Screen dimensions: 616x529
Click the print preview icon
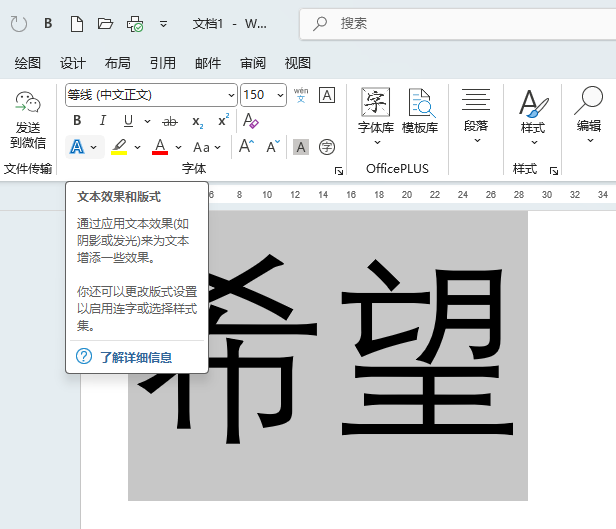[135, 24]
